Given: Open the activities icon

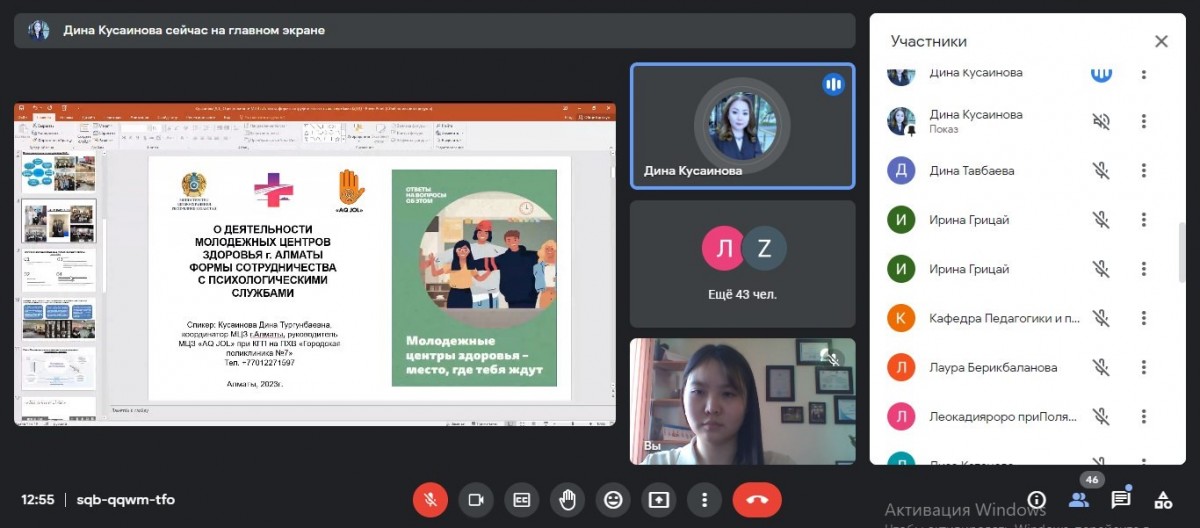Looking at the screenshot, I should point(1163,500).
